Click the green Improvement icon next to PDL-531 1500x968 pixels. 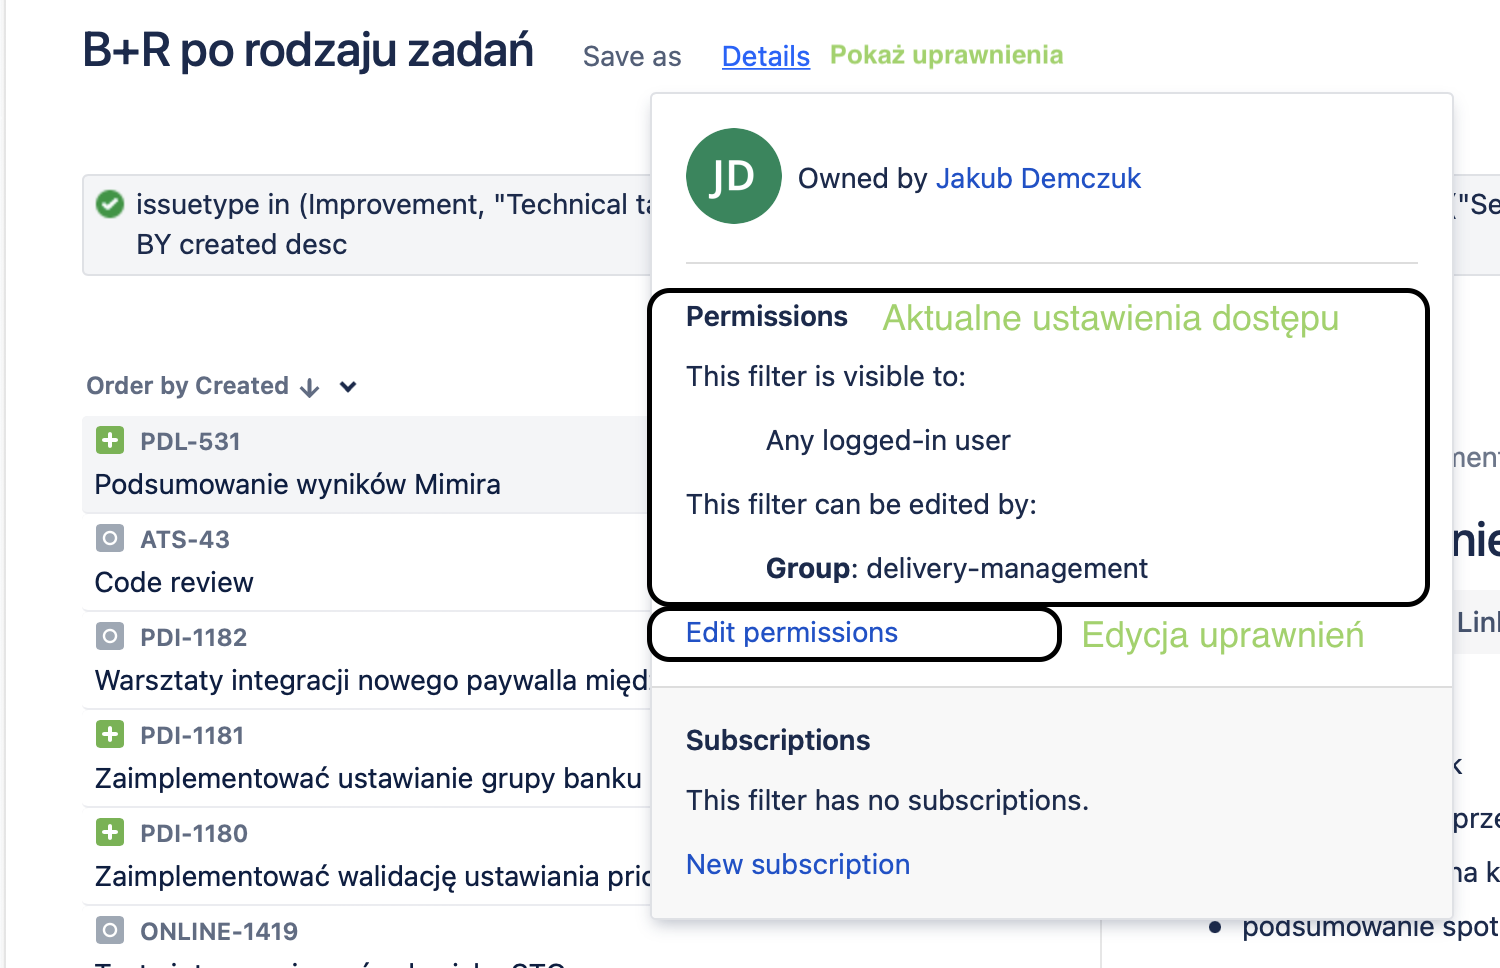point(109,440)
